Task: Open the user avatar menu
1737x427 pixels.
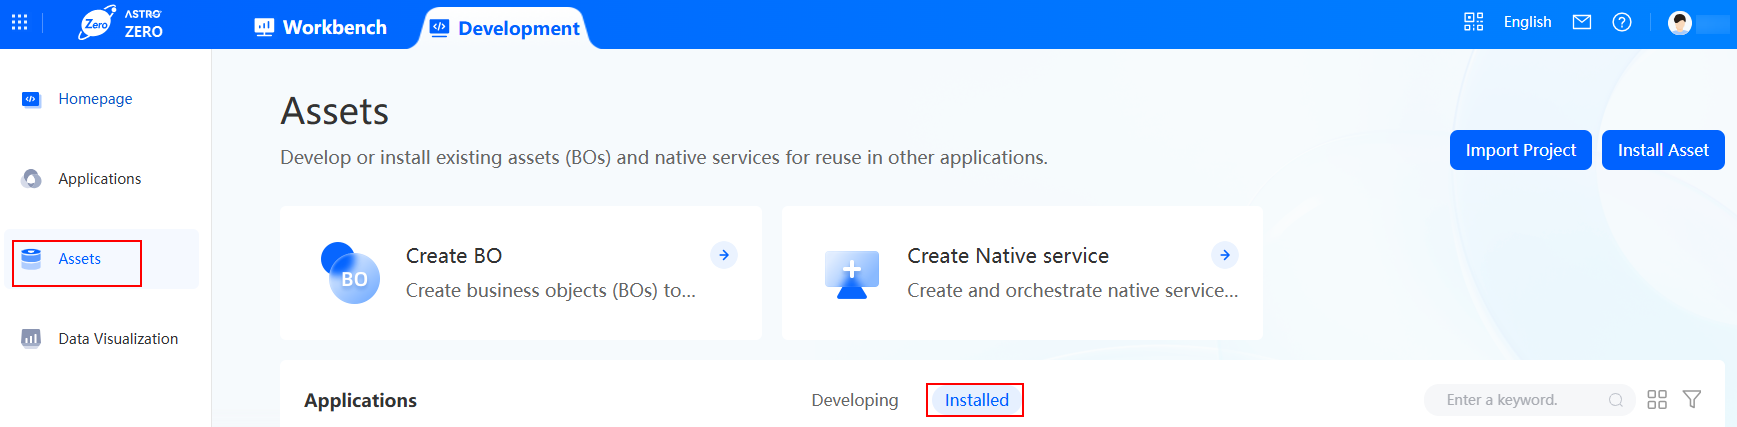Action: click(x=1680, y=22)
